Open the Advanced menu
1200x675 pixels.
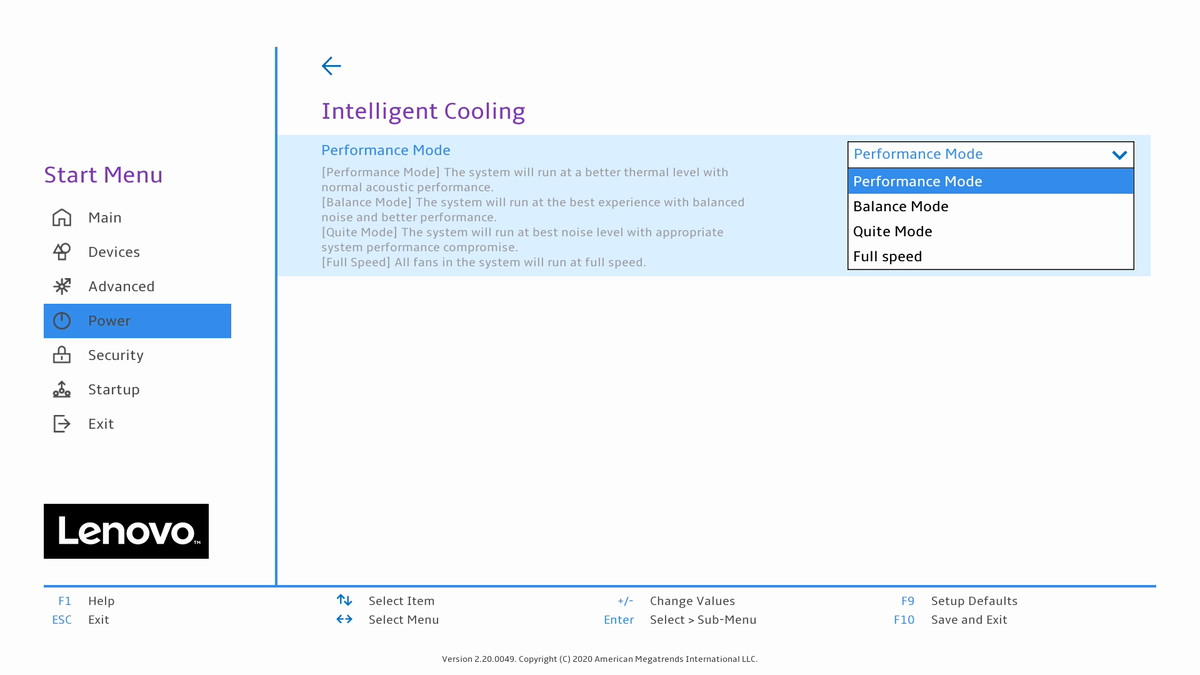point(137,286)
